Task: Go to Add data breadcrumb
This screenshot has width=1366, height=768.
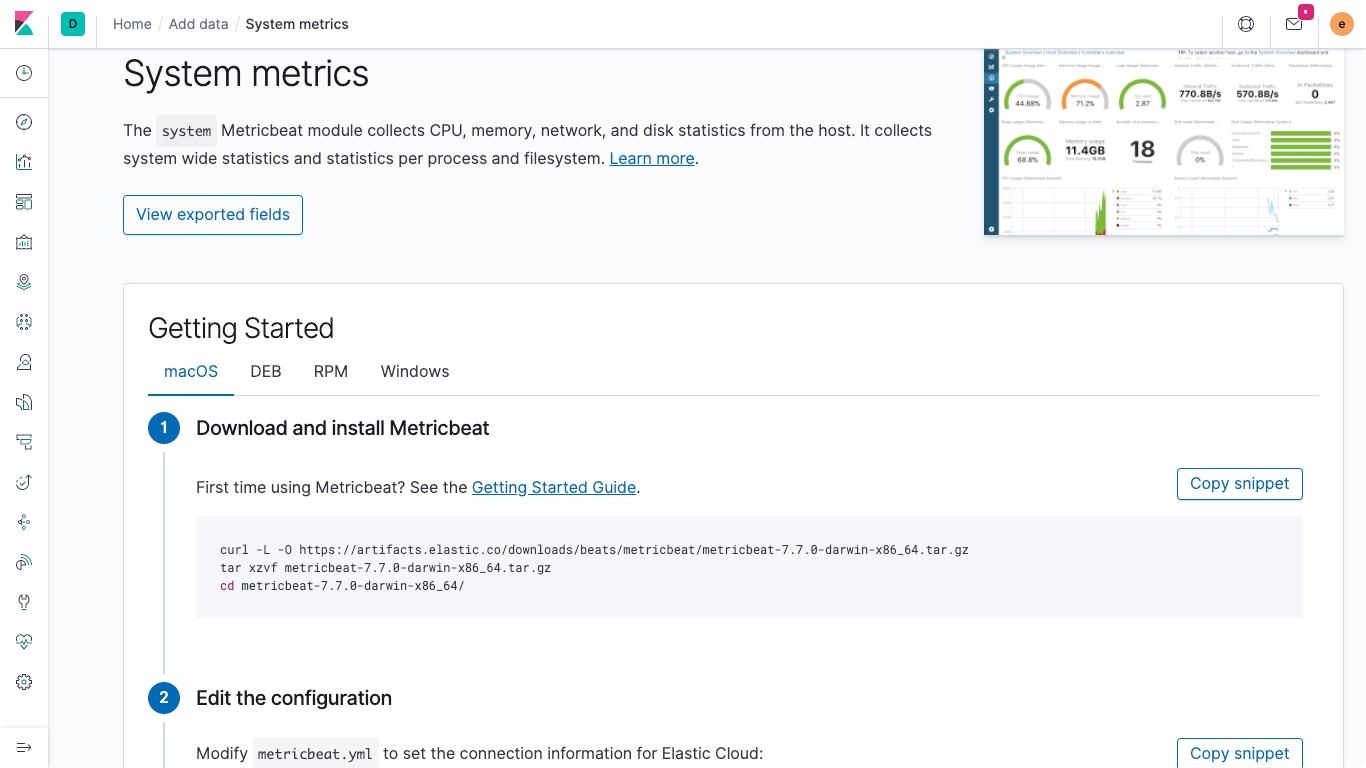Action: (198, 24)
